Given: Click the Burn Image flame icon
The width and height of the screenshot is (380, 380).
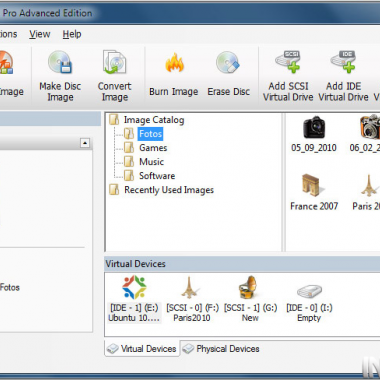Looking at the screenshot, I should pyautogui.click(x=174, y=63).
